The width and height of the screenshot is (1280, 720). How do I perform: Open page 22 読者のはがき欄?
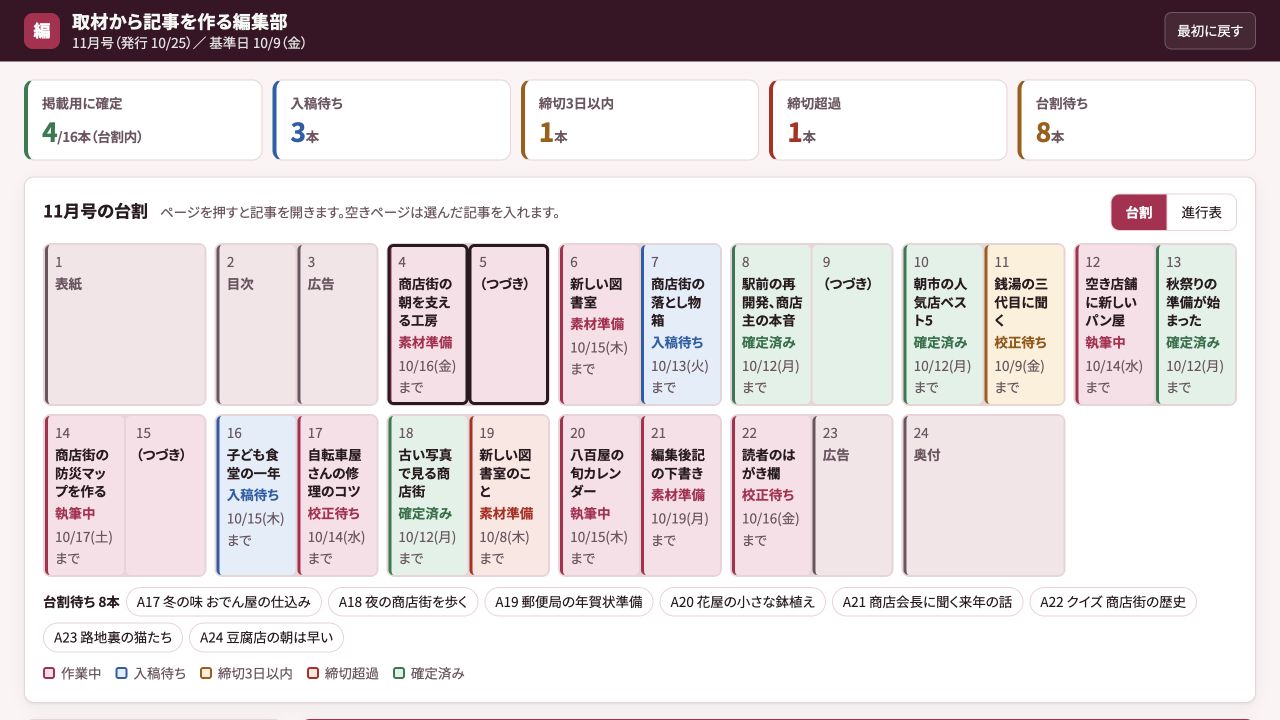(772, 496)
